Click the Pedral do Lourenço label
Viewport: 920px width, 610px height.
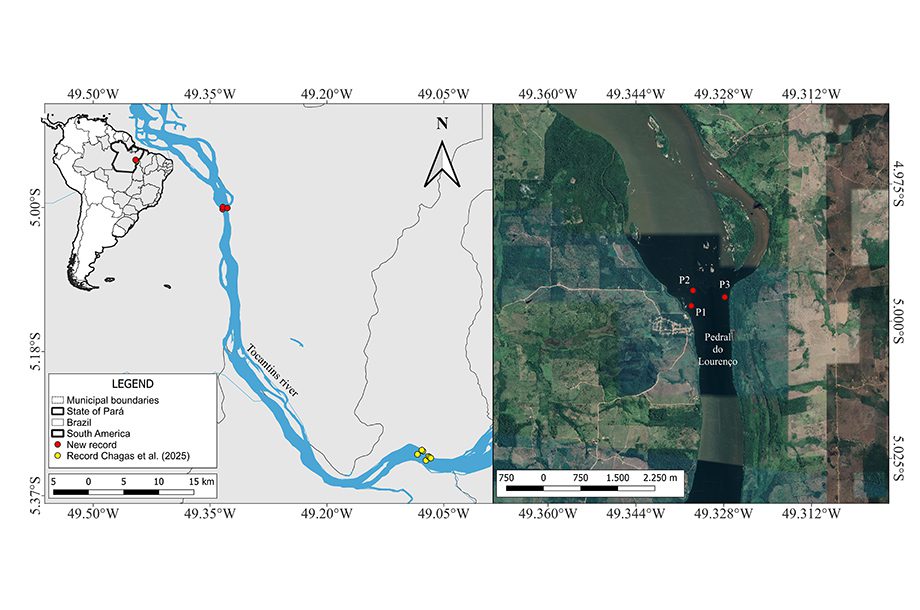tap(721, 349)
